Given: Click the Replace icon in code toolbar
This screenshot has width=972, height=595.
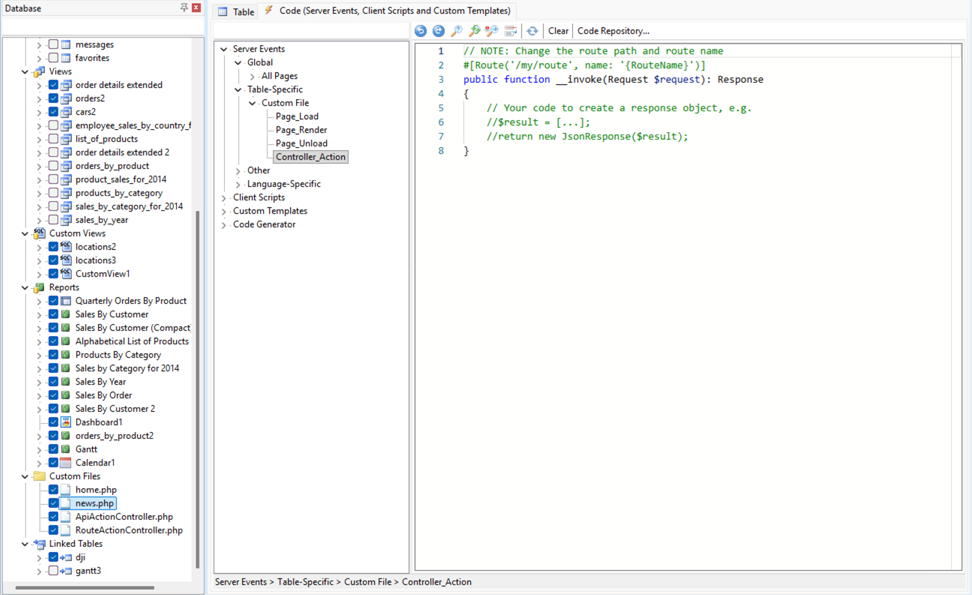Looking at the screenshot, I should point(492,31).
